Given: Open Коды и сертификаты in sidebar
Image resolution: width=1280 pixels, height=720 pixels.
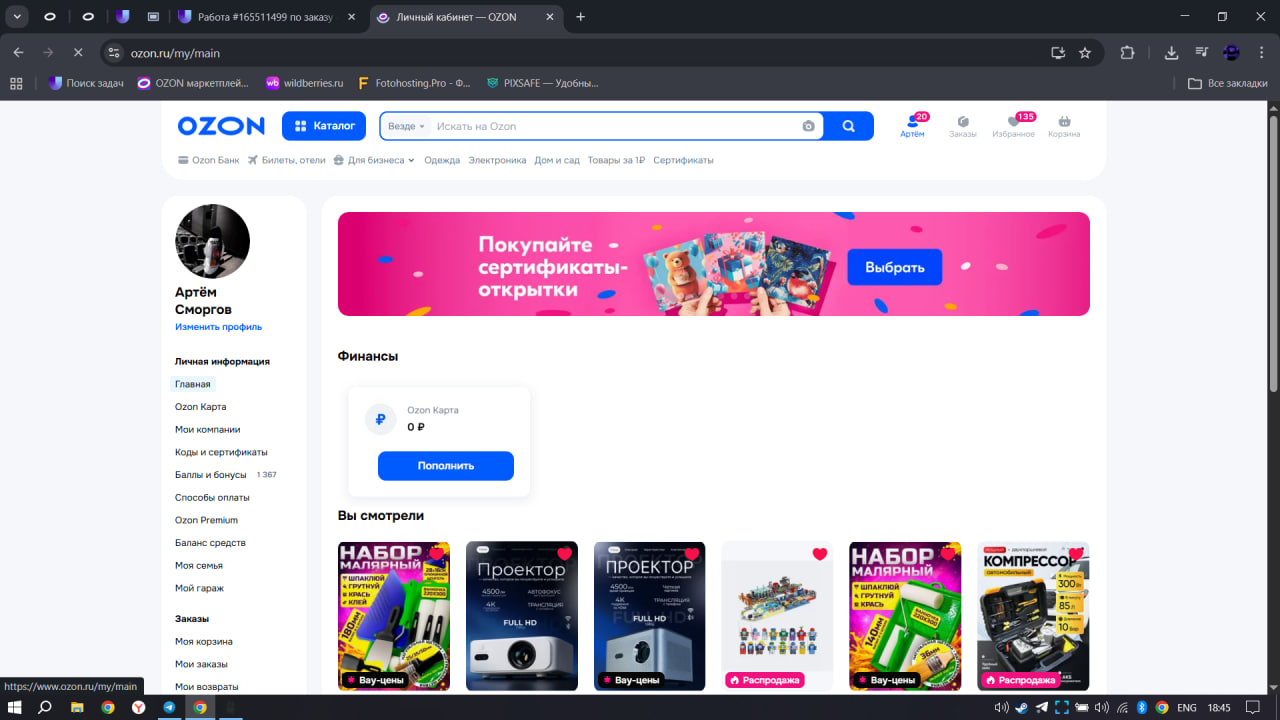Looking at the screenshot, I should (x=221, y=452).
